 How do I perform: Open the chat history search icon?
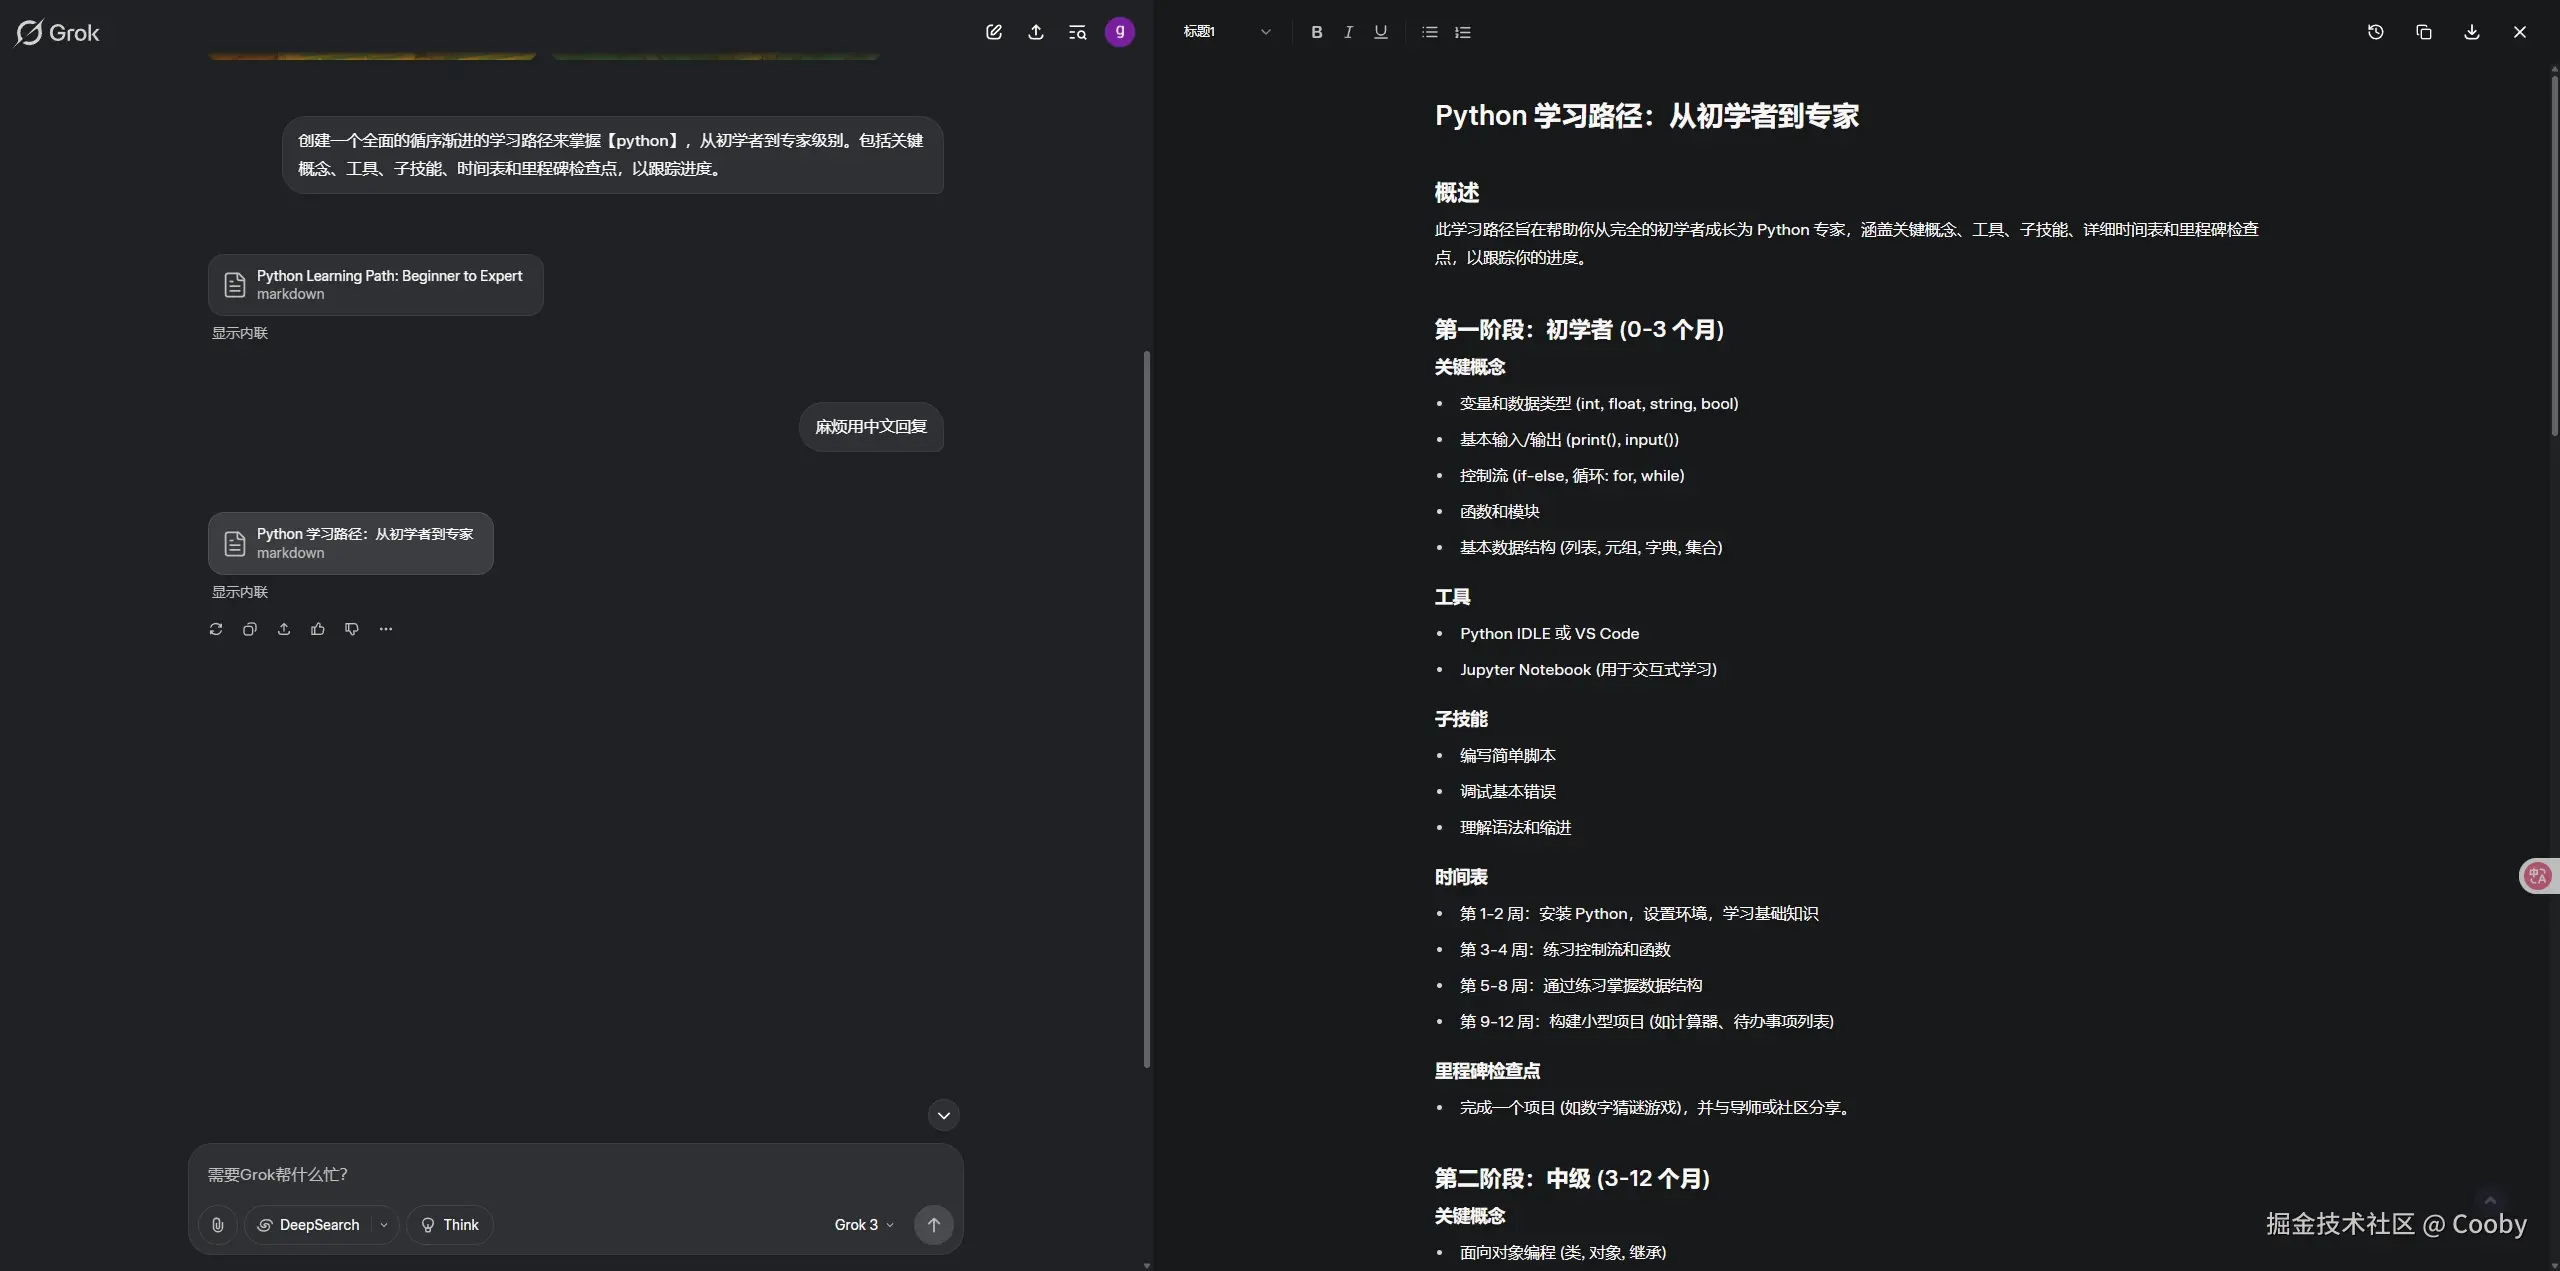tap(1077, 32)
